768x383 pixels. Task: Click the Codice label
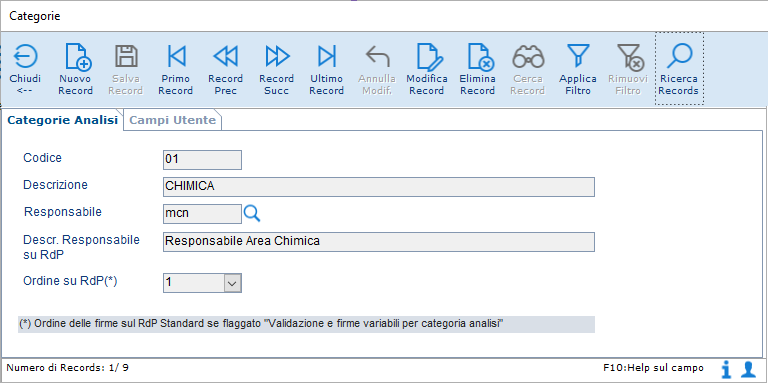[43, 158]
